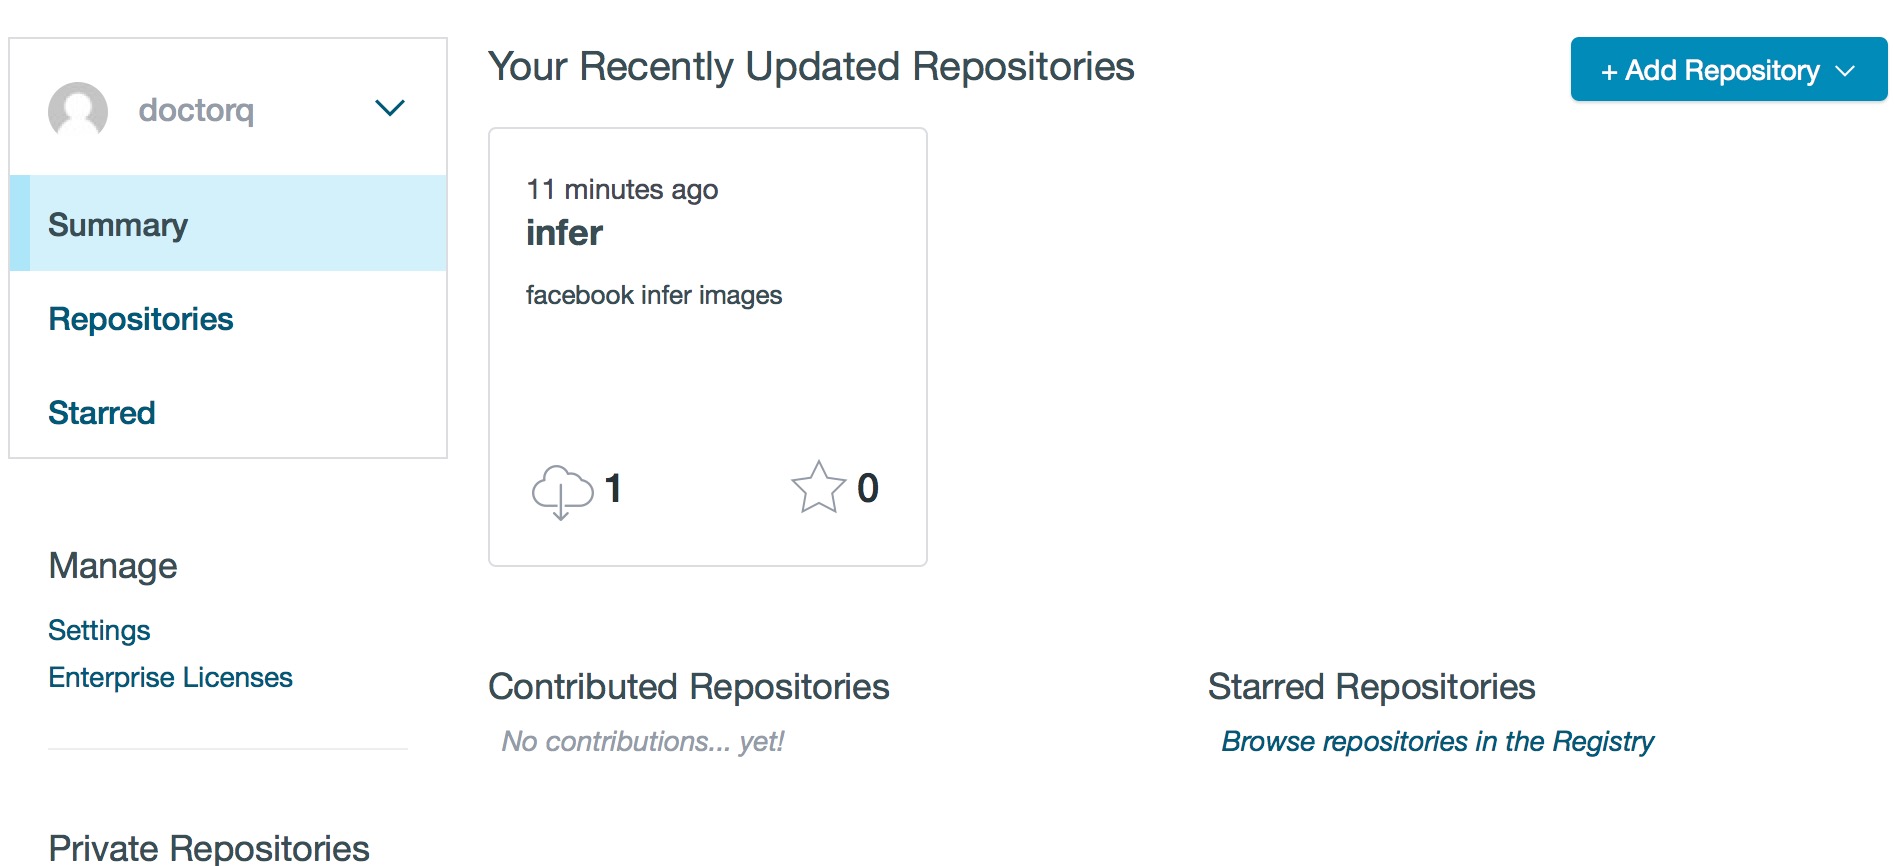Go to the Repositories tab
Viewport: 1894px width, 866px height.
(x=141, y=319)
